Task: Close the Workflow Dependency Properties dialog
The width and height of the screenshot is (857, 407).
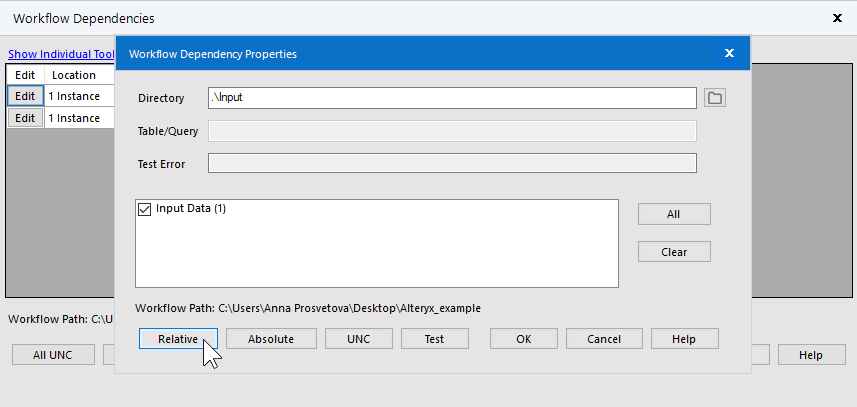Action: tap(730, 53)
